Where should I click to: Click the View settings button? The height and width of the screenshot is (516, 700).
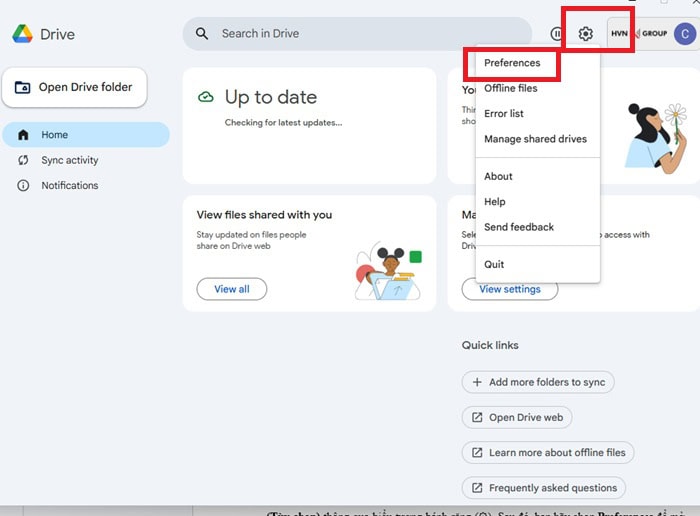click(510, 289)
